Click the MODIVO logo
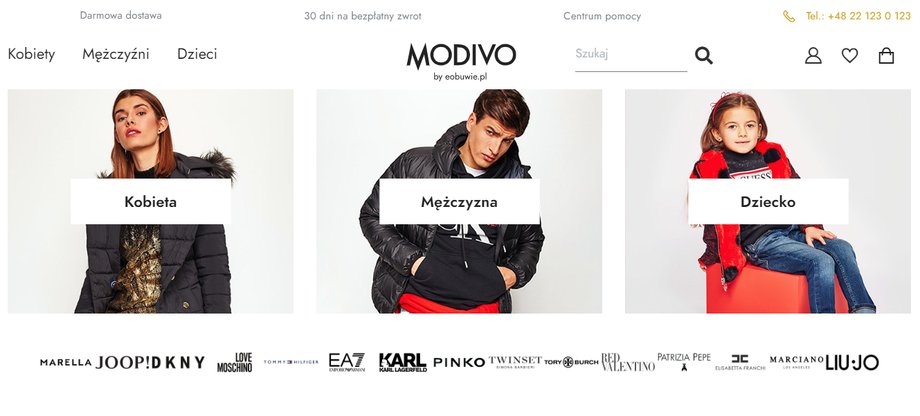 (461, 61)
